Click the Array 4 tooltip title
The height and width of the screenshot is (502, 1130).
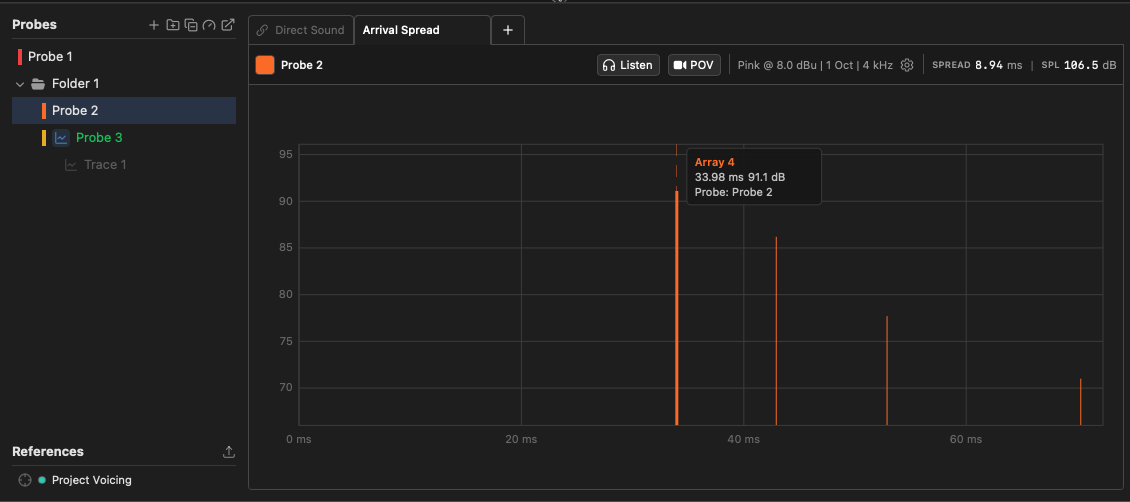pyautogui.click(x=714, y=162)
